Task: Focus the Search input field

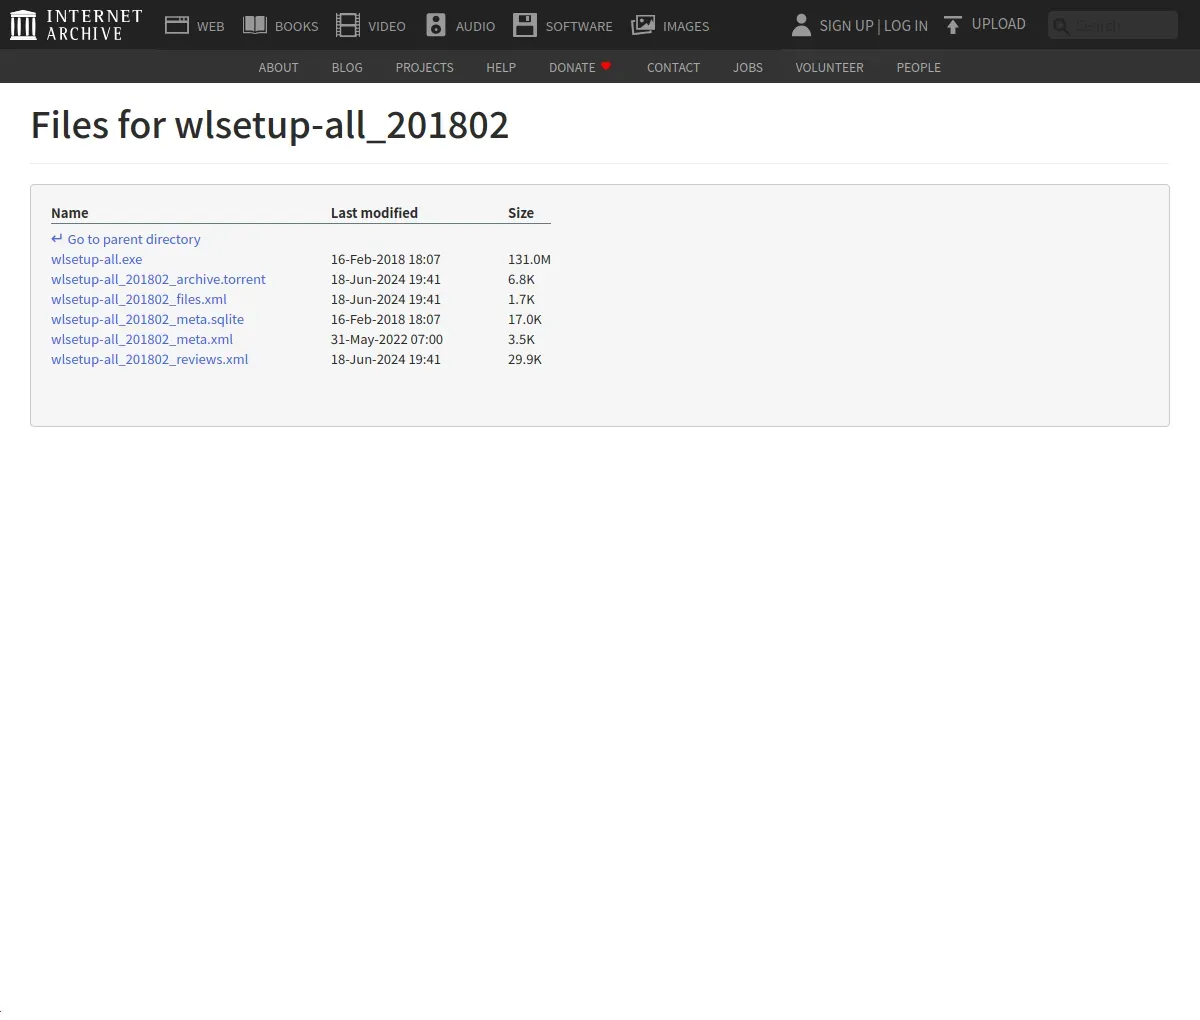Action: tap(1113, 25)
